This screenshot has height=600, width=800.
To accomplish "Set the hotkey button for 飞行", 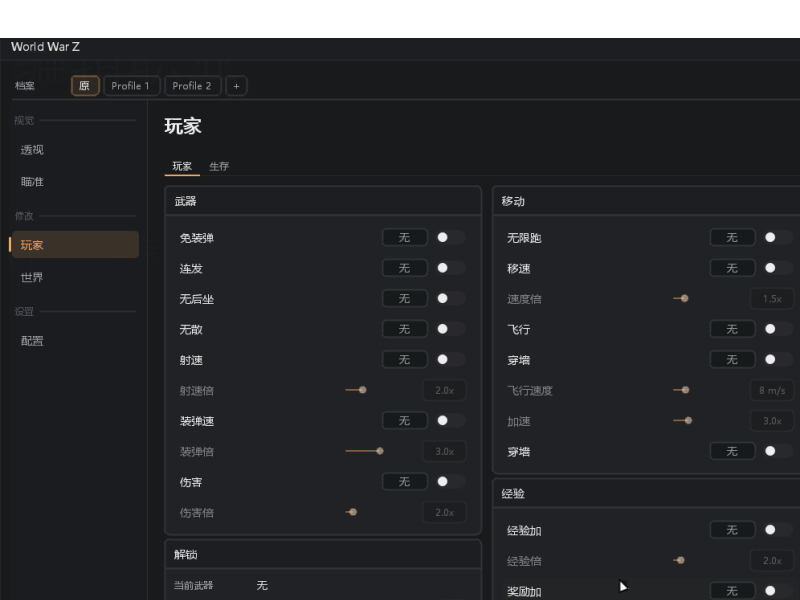I will pyautogui.click(x=732, y=329).
